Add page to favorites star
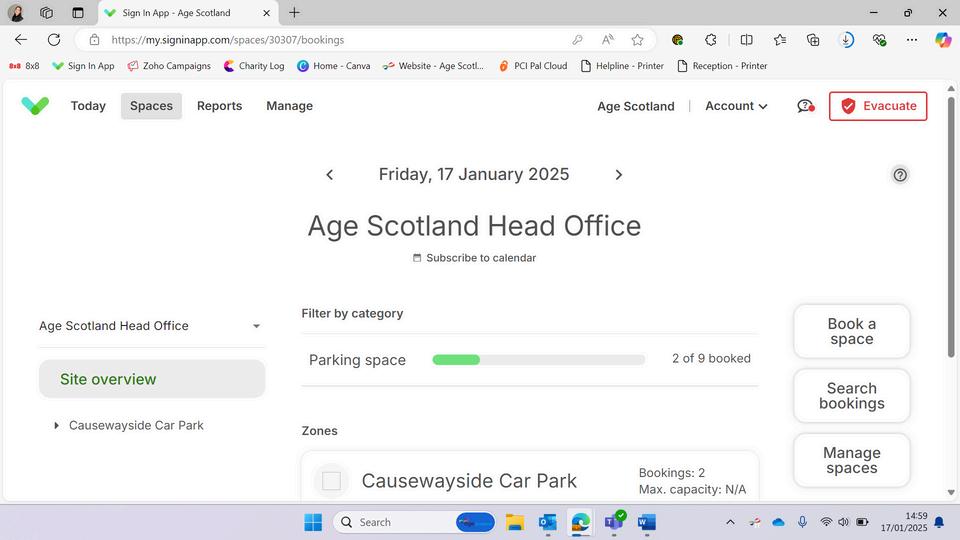 click(637, 40)
